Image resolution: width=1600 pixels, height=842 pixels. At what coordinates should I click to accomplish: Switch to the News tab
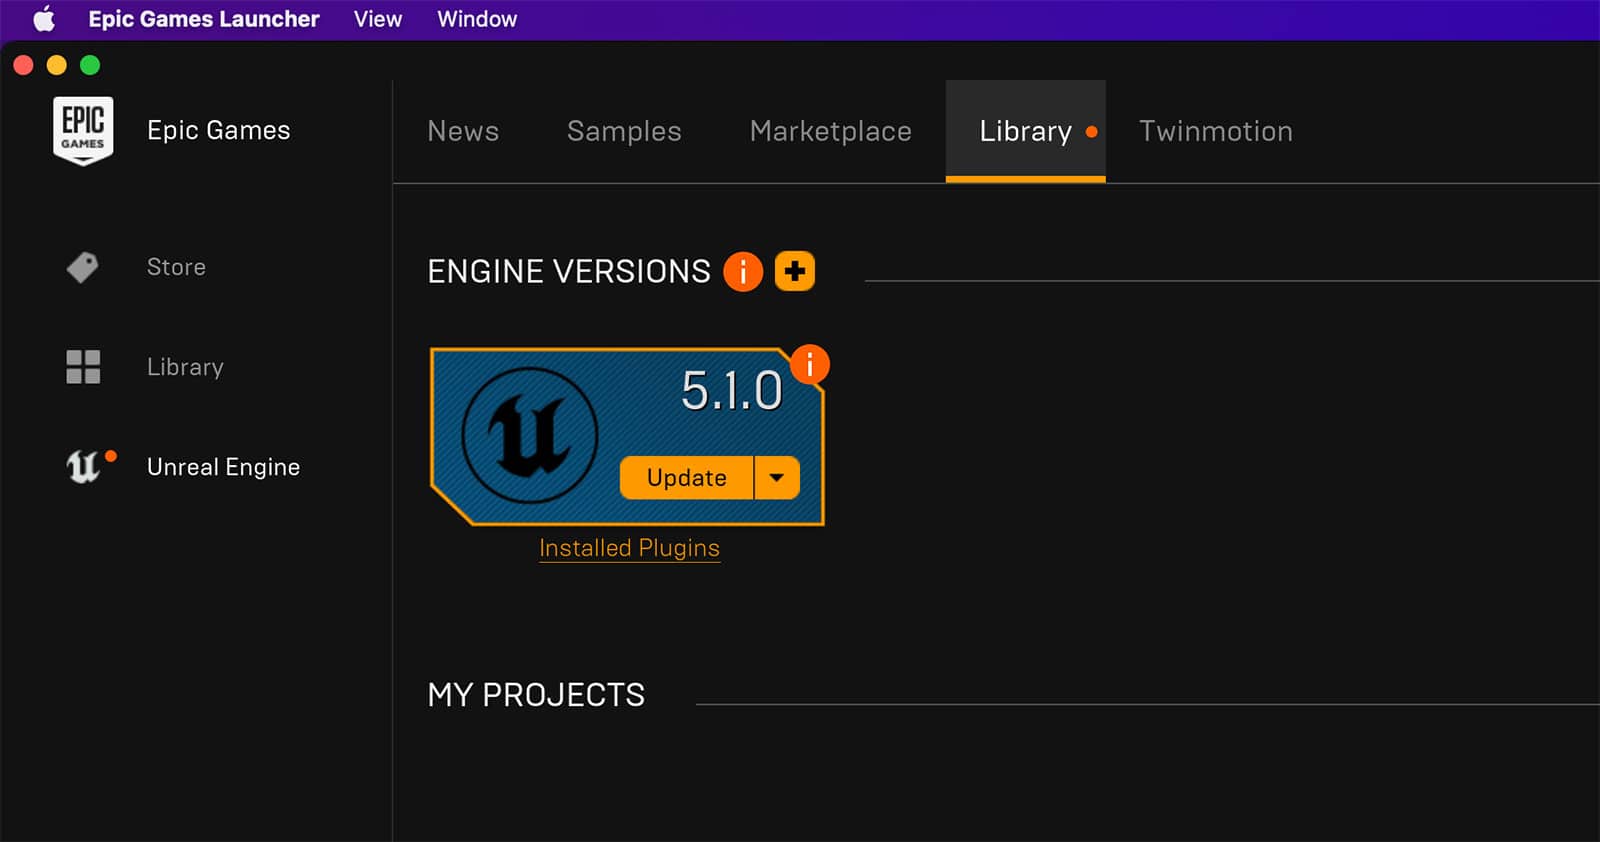point(463,131)
